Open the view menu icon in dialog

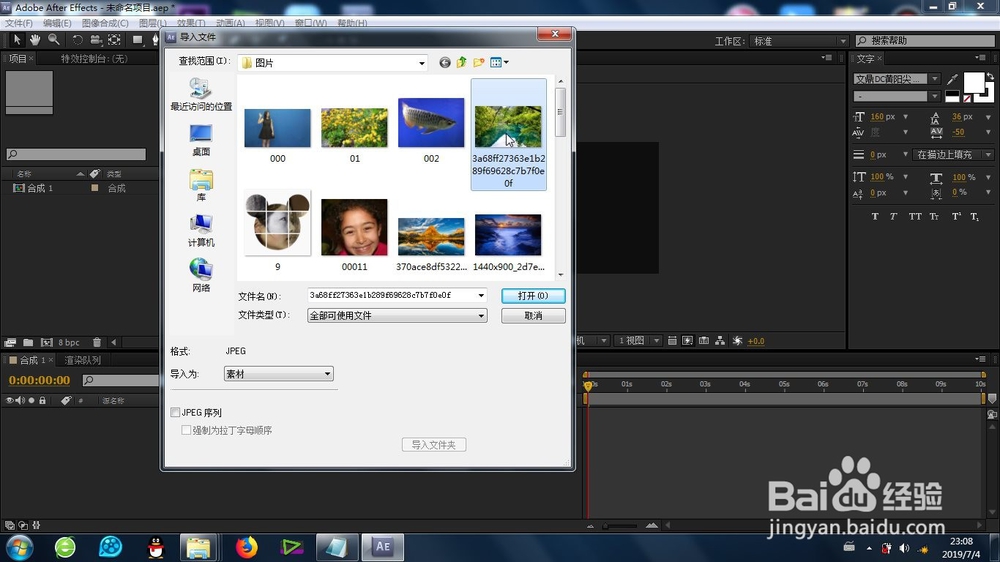pyautogui.click(x=499, y=63)
